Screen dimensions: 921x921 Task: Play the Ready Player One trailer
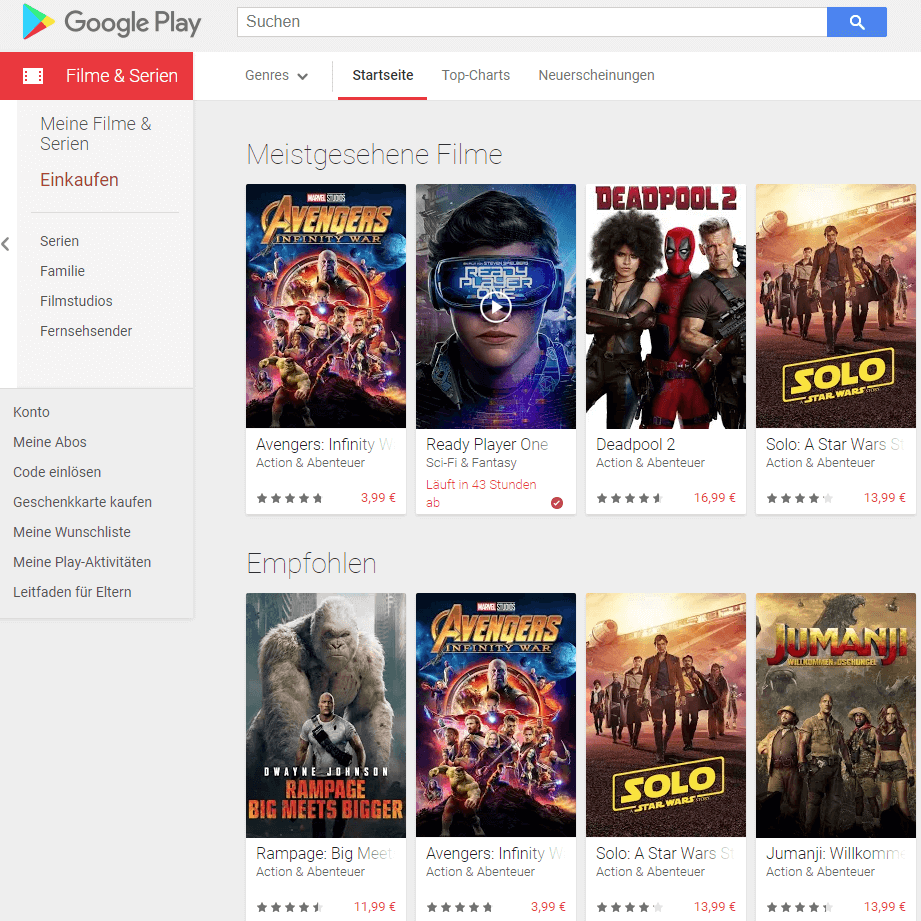[496, 307]
